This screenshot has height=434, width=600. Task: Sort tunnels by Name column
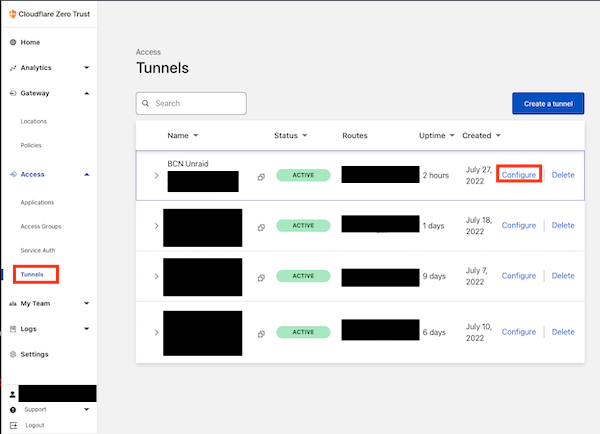point(183,135)
